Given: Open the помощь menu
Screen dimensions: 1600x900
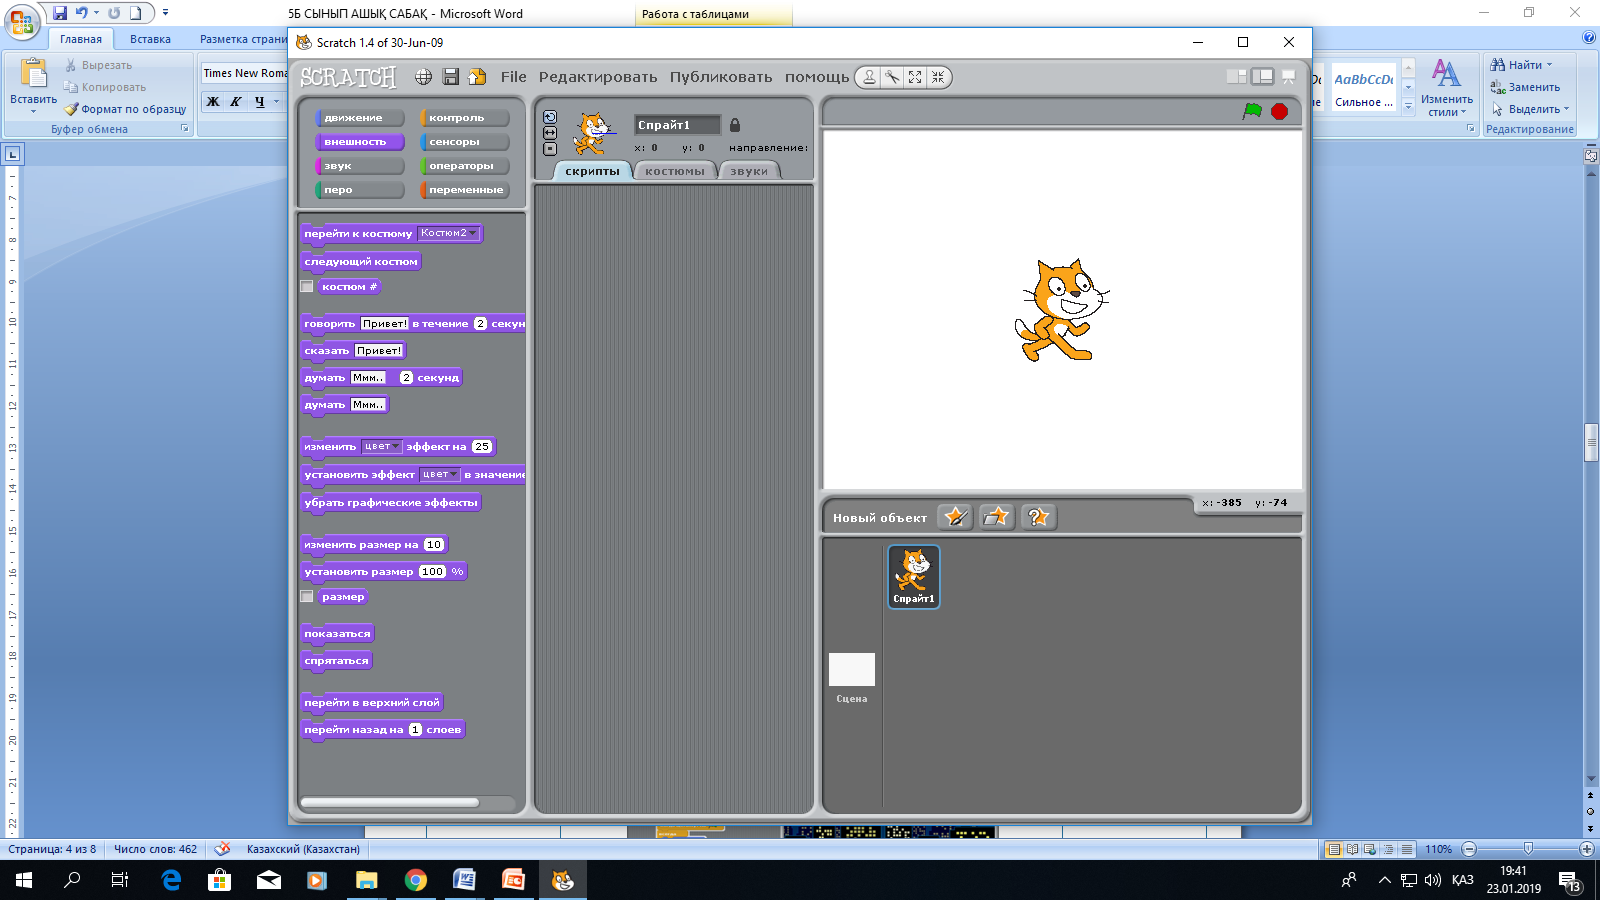Looking at the screenshot, I should click(817, 77).
